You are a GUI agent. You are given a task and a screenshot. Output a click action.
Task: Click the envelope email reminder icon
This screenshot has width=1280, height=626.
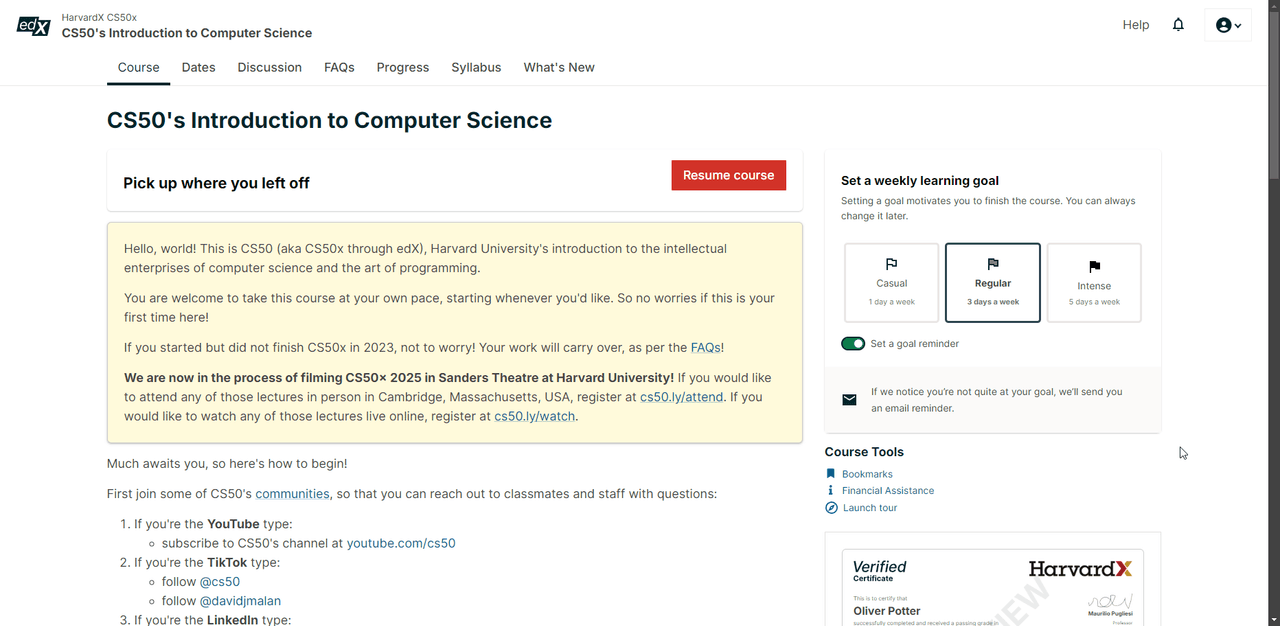[849, 400]
